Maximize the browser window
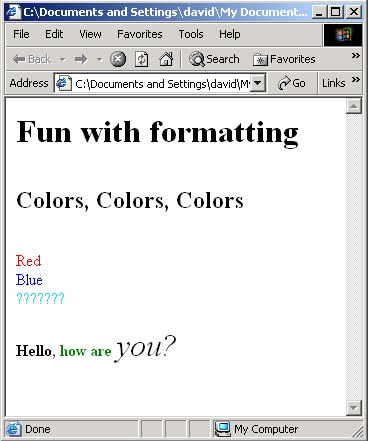368x441 pixels. tap(335, 12)
